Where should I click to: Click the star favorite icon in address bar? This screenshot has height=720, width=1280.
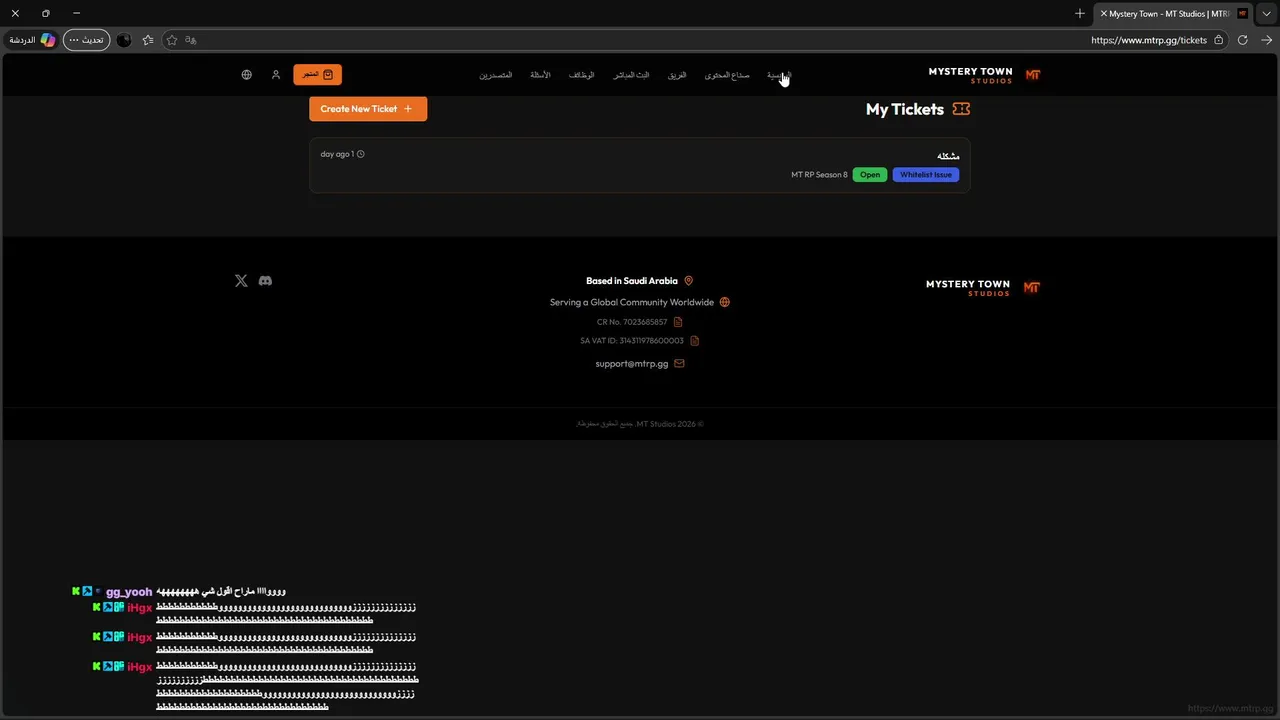click(172, 40)
